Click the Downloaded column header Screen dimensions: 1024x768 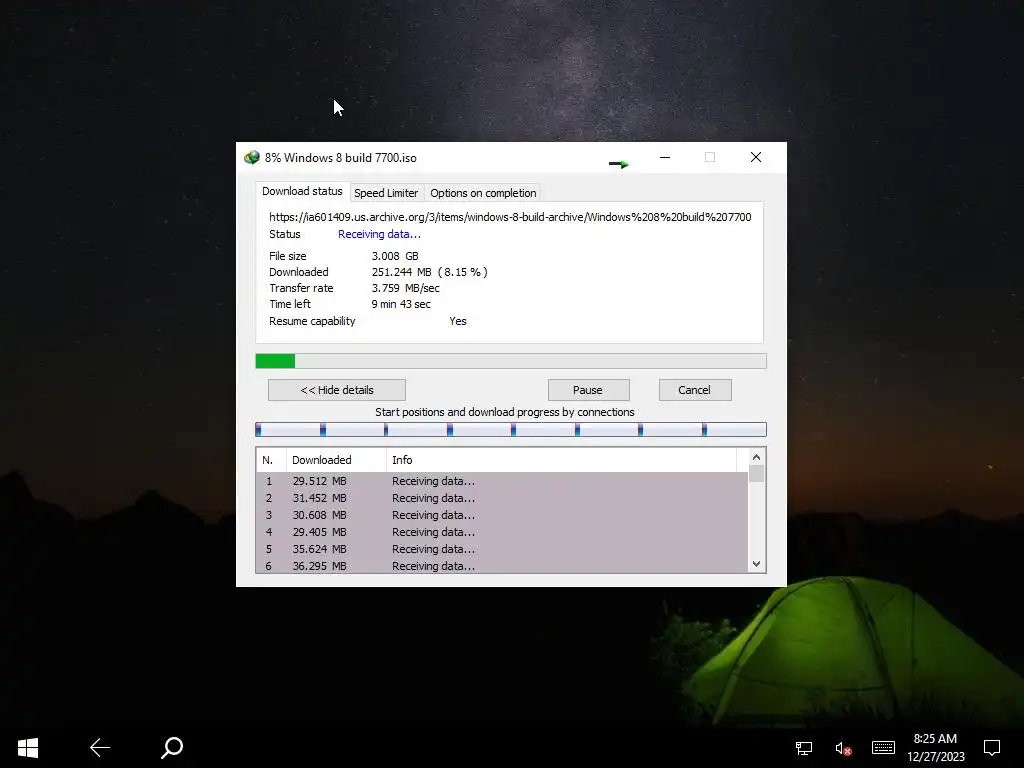336,460
